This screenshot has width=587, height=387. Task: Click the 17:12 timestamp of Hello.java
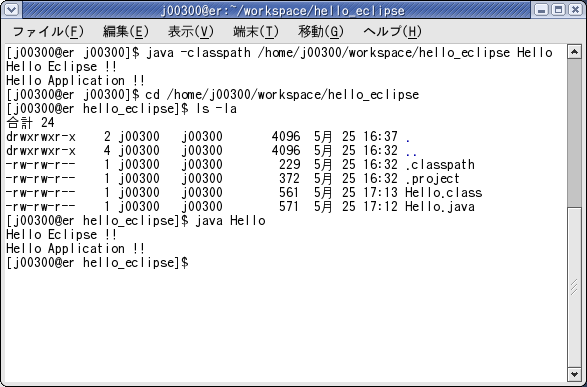click(x=380, y=207)
